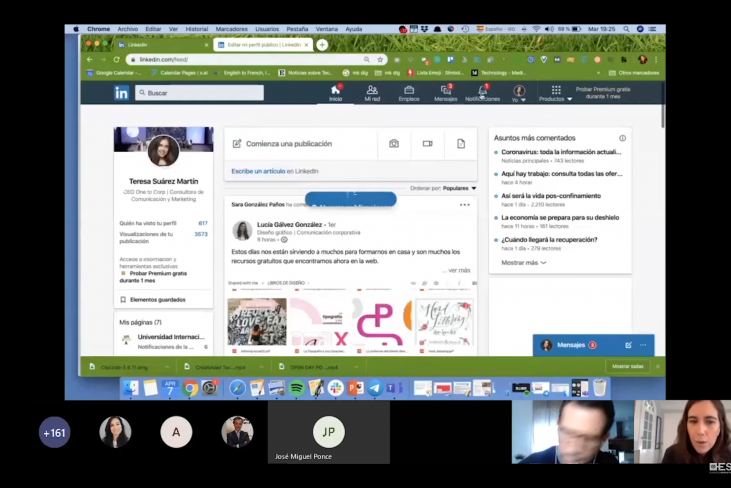Show the +161 additional participants
The image size is (731, 488).
coord(54,433)
